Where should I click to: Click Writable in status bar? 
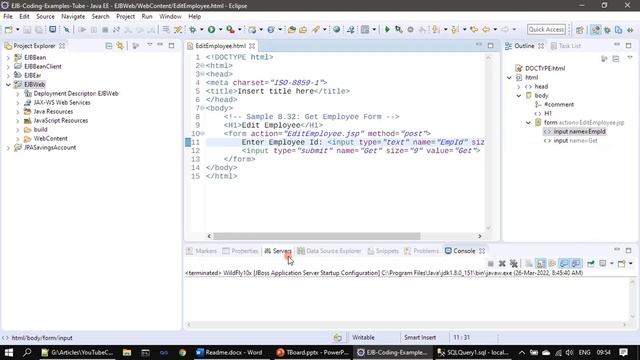[363, 338]
